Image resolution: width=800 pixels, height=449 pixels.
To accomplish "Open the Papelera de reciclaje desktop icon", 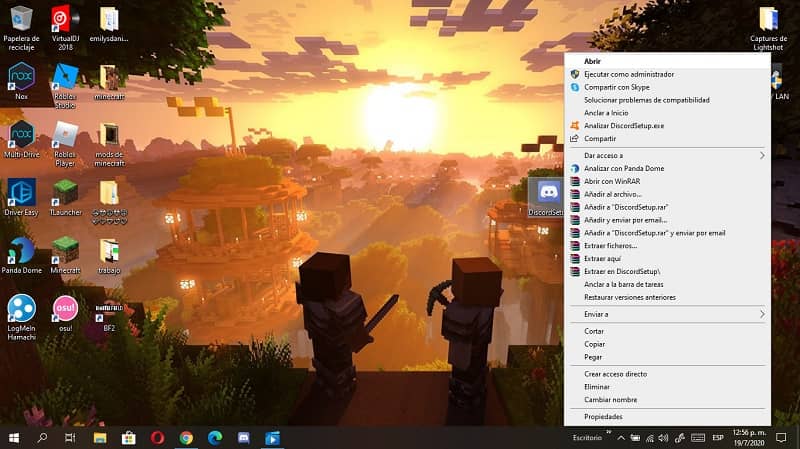I will point(21,28).
